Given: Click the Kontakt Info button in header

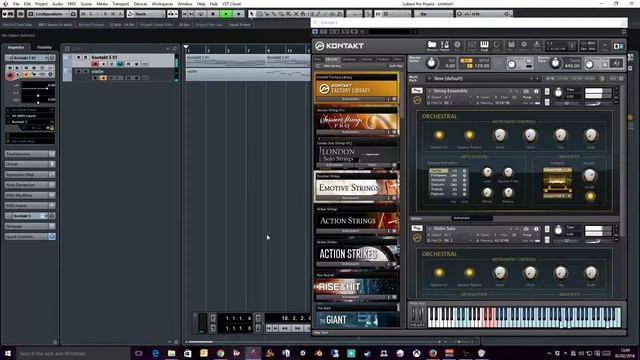Looking at the screenshot, I should [458, 45].
